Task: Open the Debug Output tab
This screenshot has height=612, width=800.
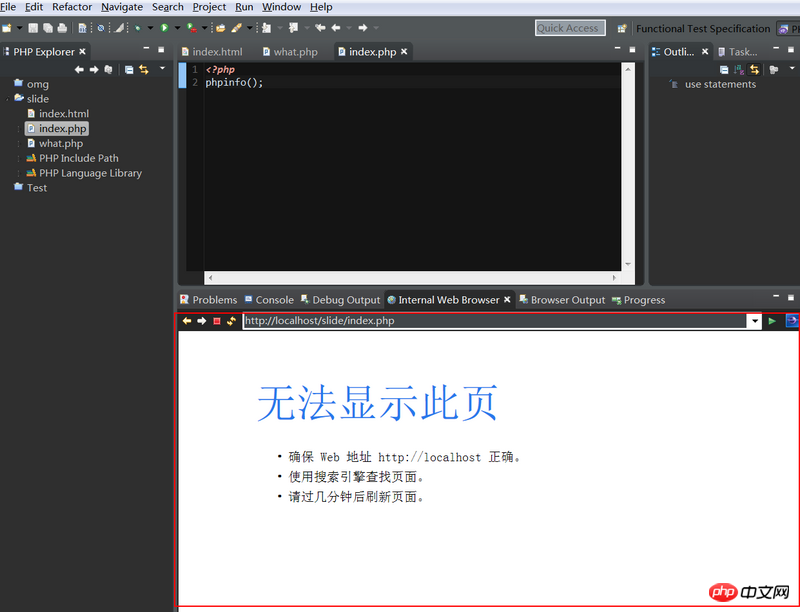Action: [341, 300]
